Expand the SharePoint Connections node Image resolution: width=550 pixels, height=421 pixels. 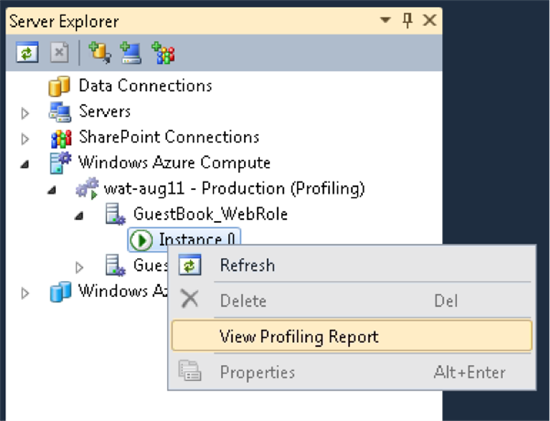[25, 139]
